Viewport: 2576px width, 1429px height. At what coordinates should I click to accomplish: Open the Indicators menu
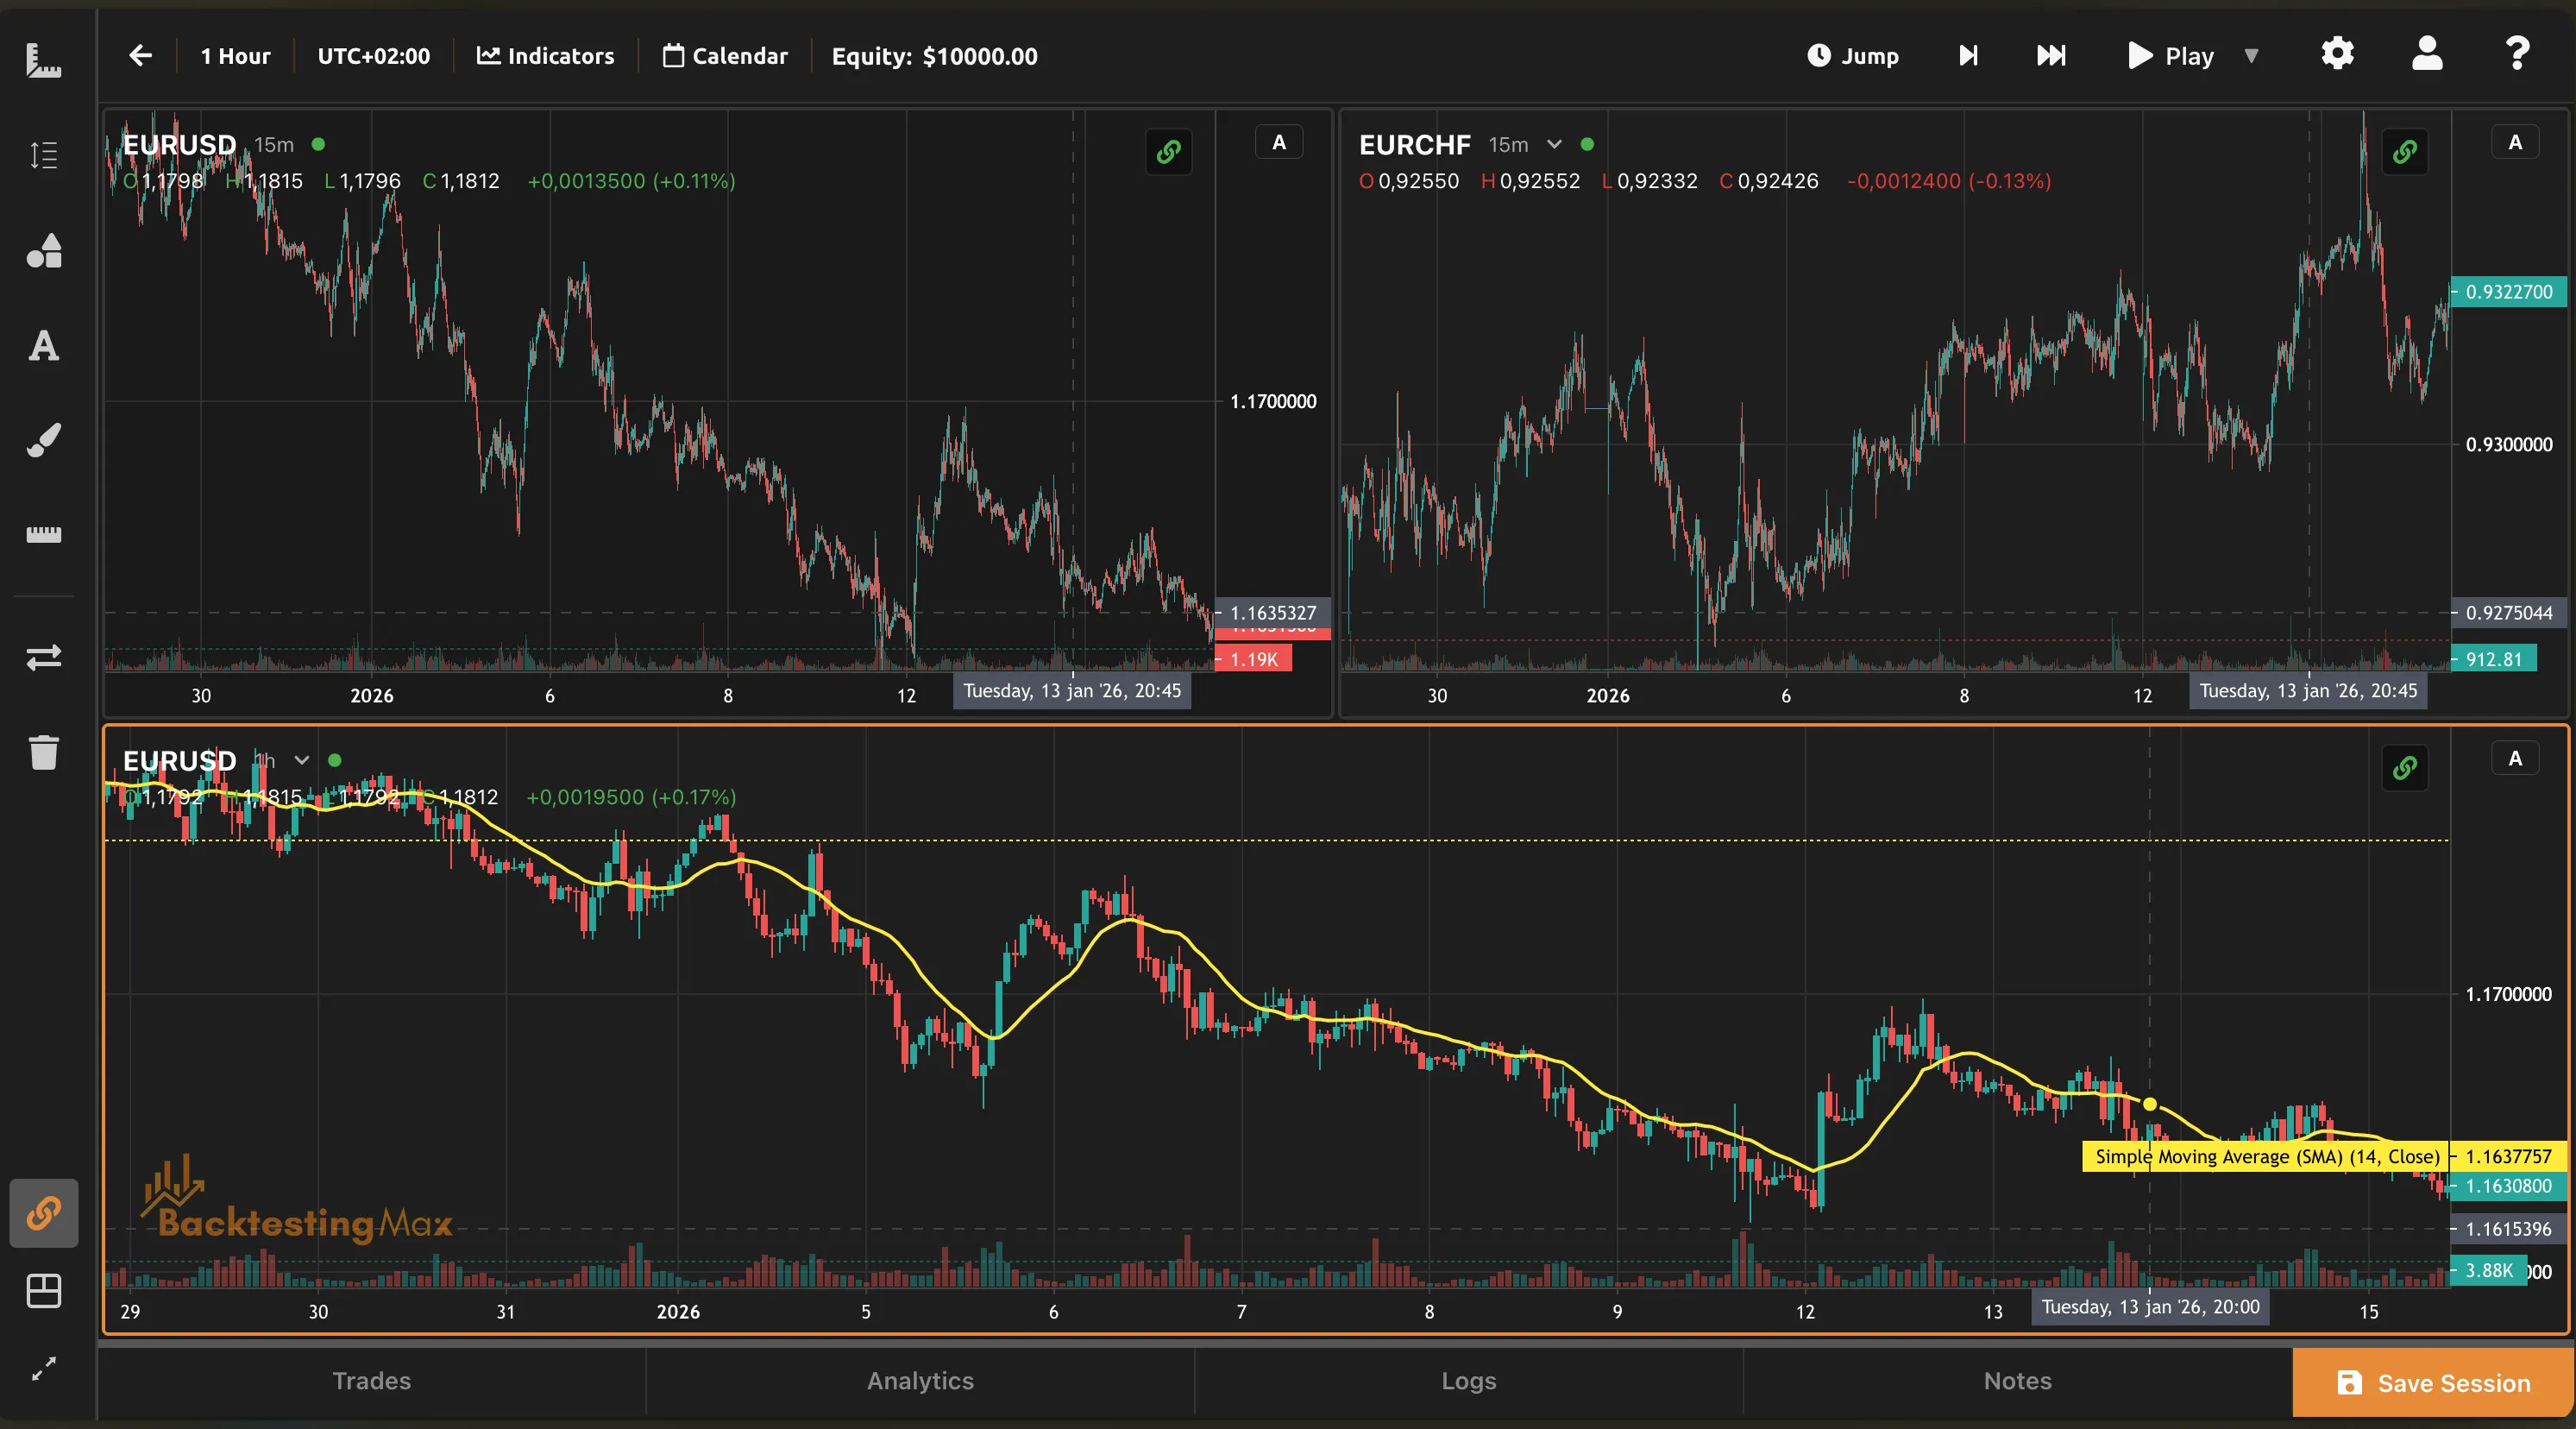(x=545, y=56)
